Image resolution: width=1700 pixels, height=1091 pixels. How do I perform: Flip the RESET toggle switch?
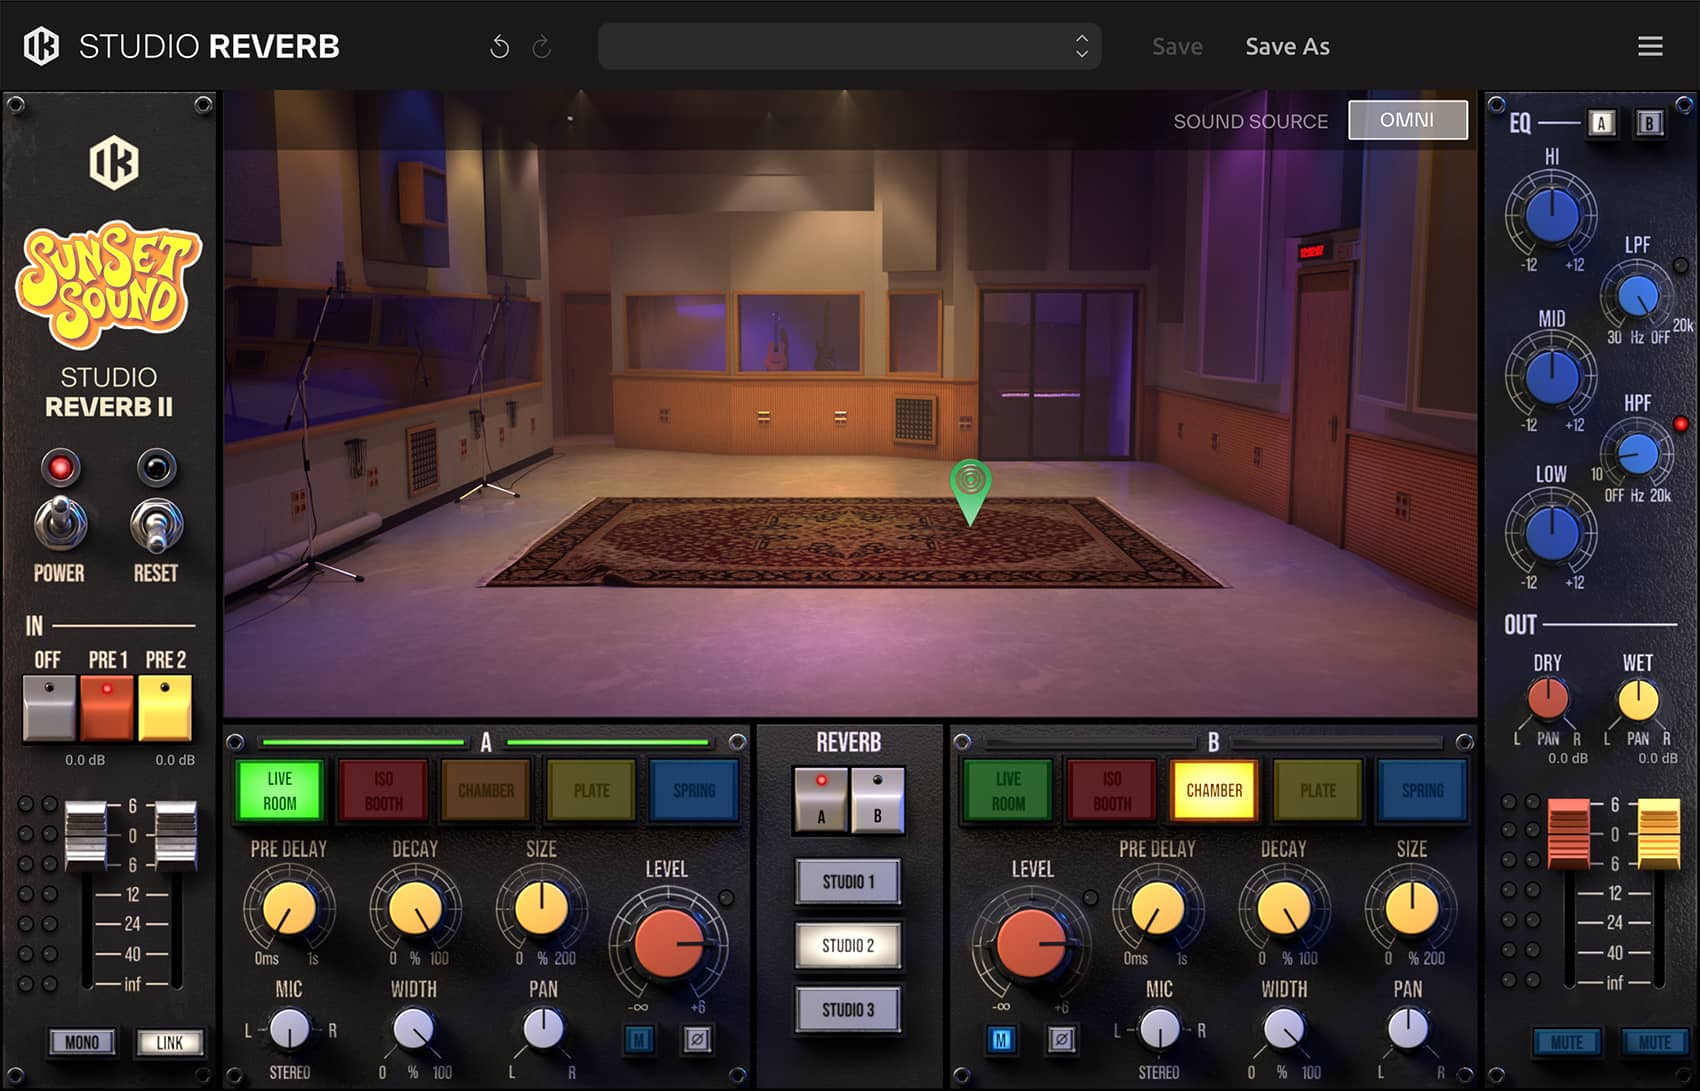pyautogui.click(x=156, y=525)
